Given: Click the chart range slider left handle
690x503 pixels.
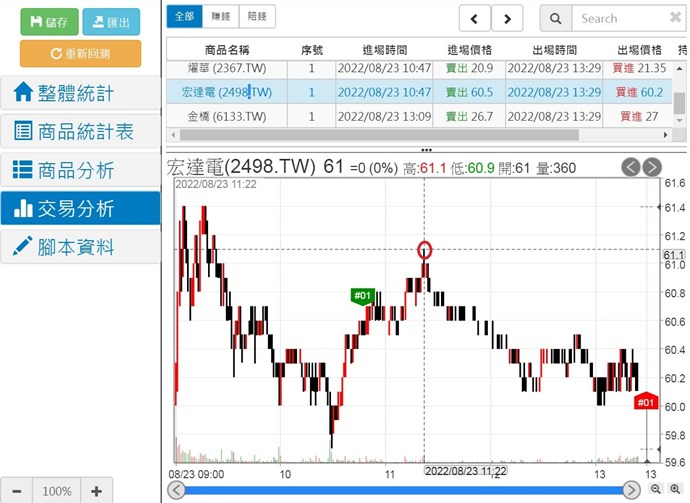Looking at the screenshot, I should pos(176,490).
